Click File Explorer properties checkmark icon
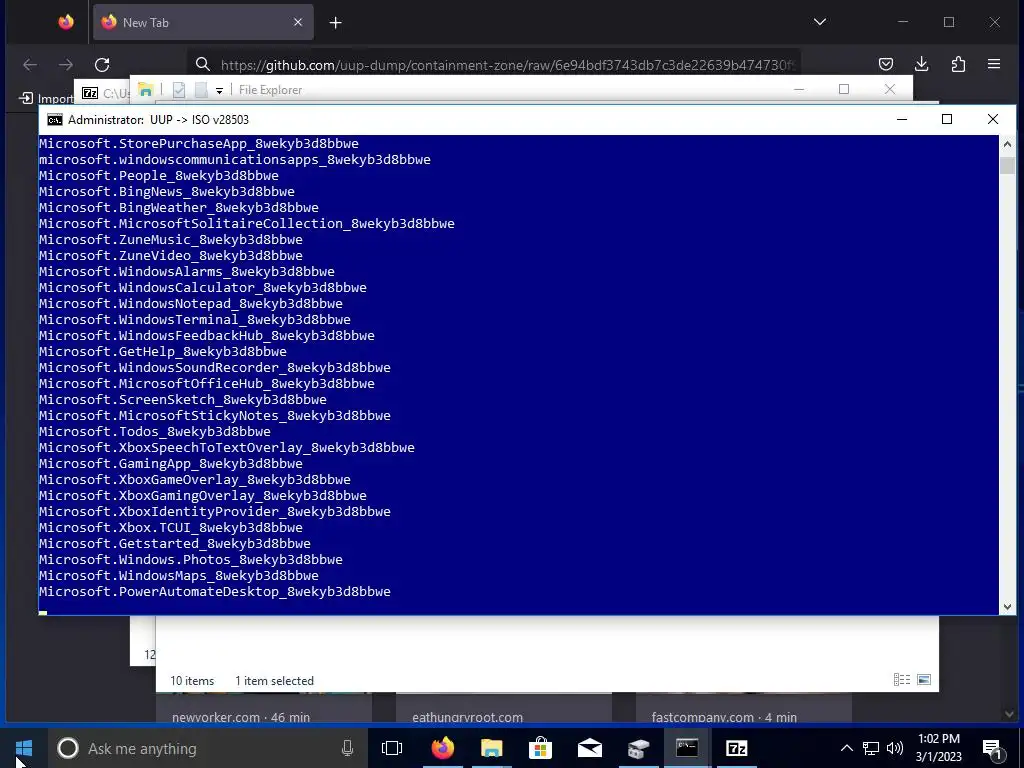 pyautogui.click(x=179, y=90)
